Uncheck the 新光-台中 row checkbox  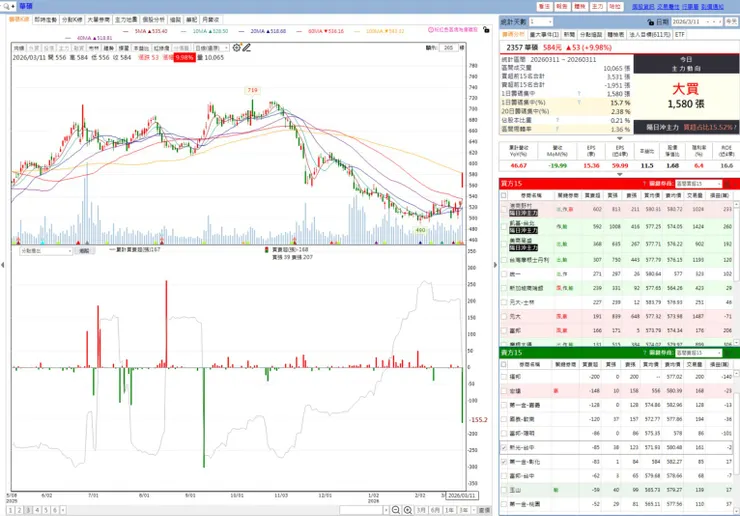coord(504,447)
